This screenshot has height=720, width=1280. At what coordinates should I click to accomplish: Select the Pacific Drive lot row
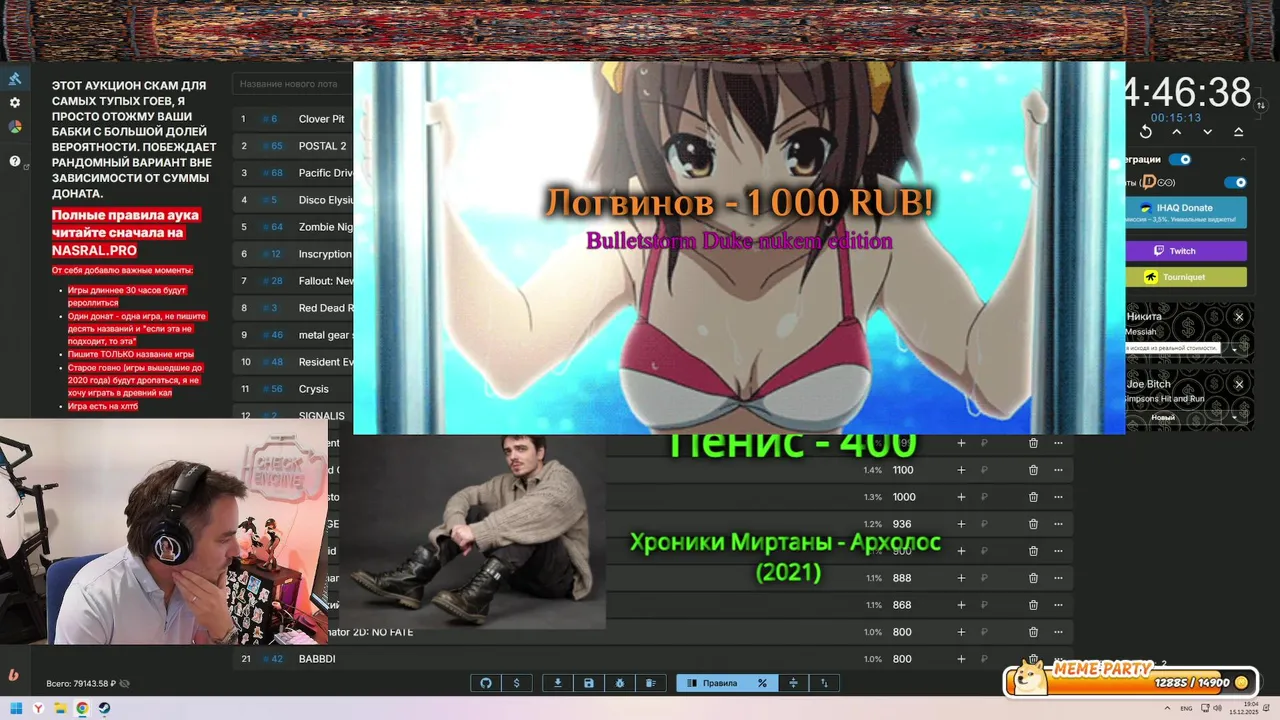pyautogui.click(x=294, y=173)
